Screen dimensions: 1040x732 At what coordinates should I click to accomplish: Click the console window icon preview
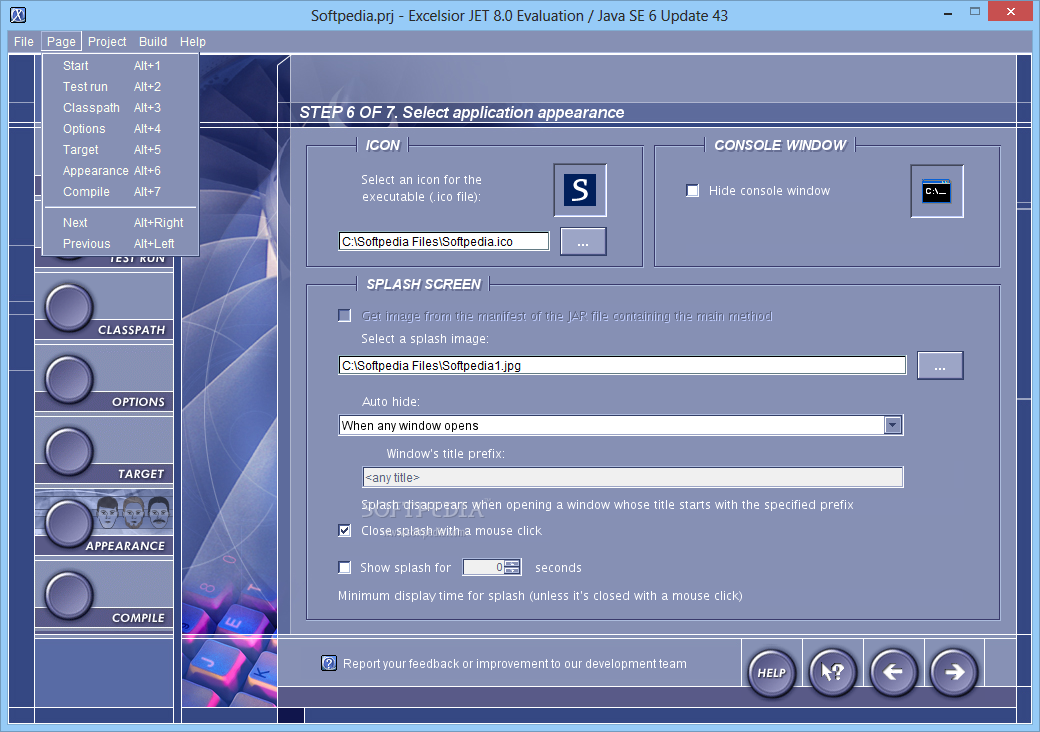(x=937, y=191)
